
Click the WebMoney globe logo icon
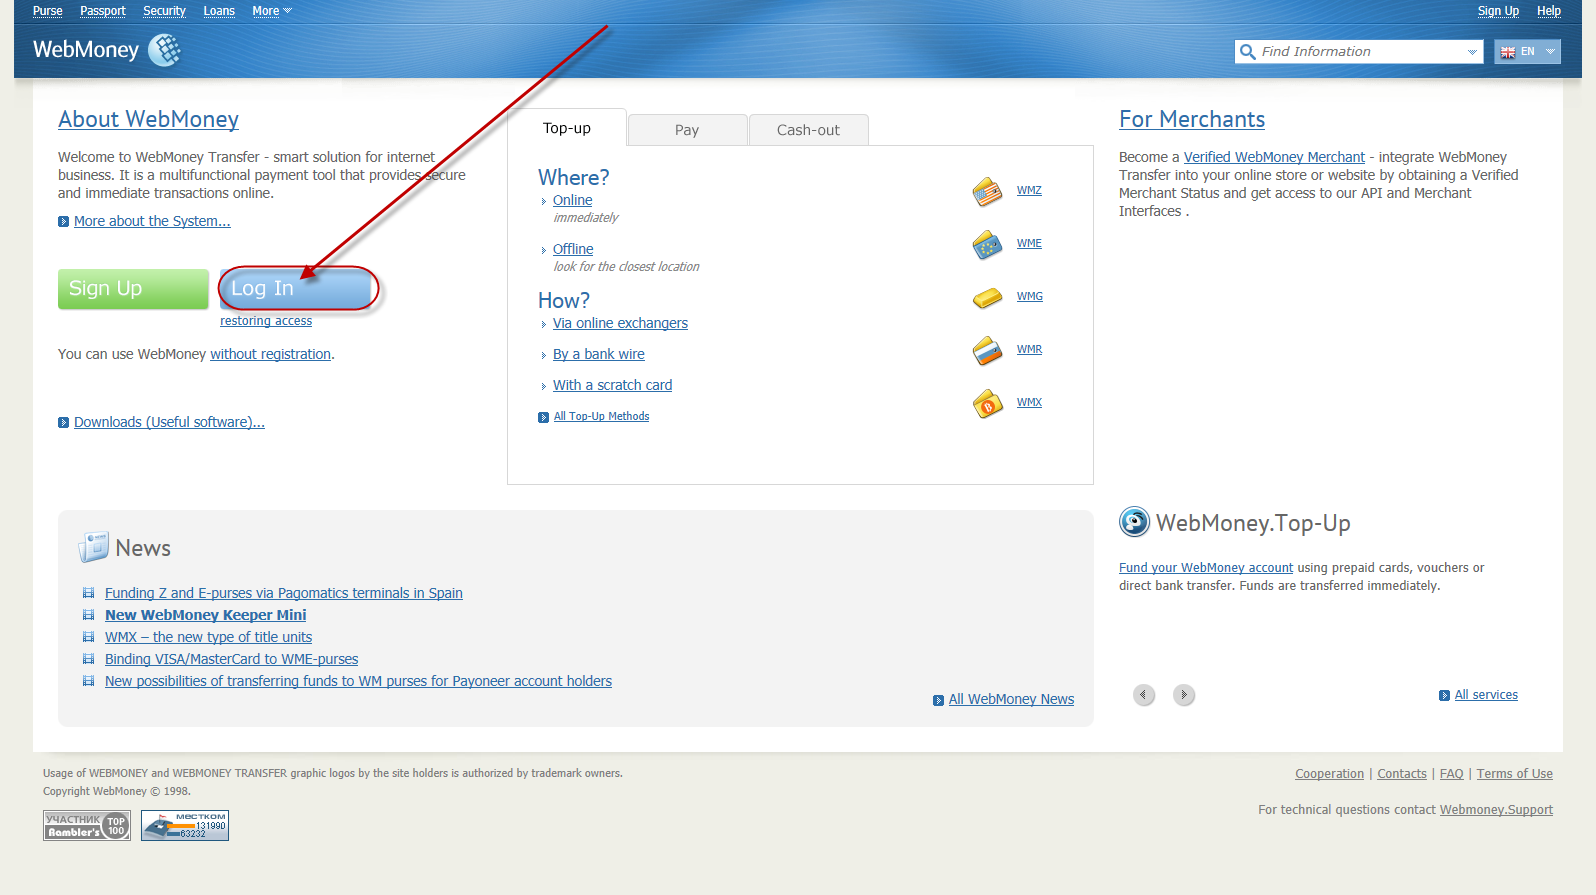pyautogui.click(x=164, y=50)
